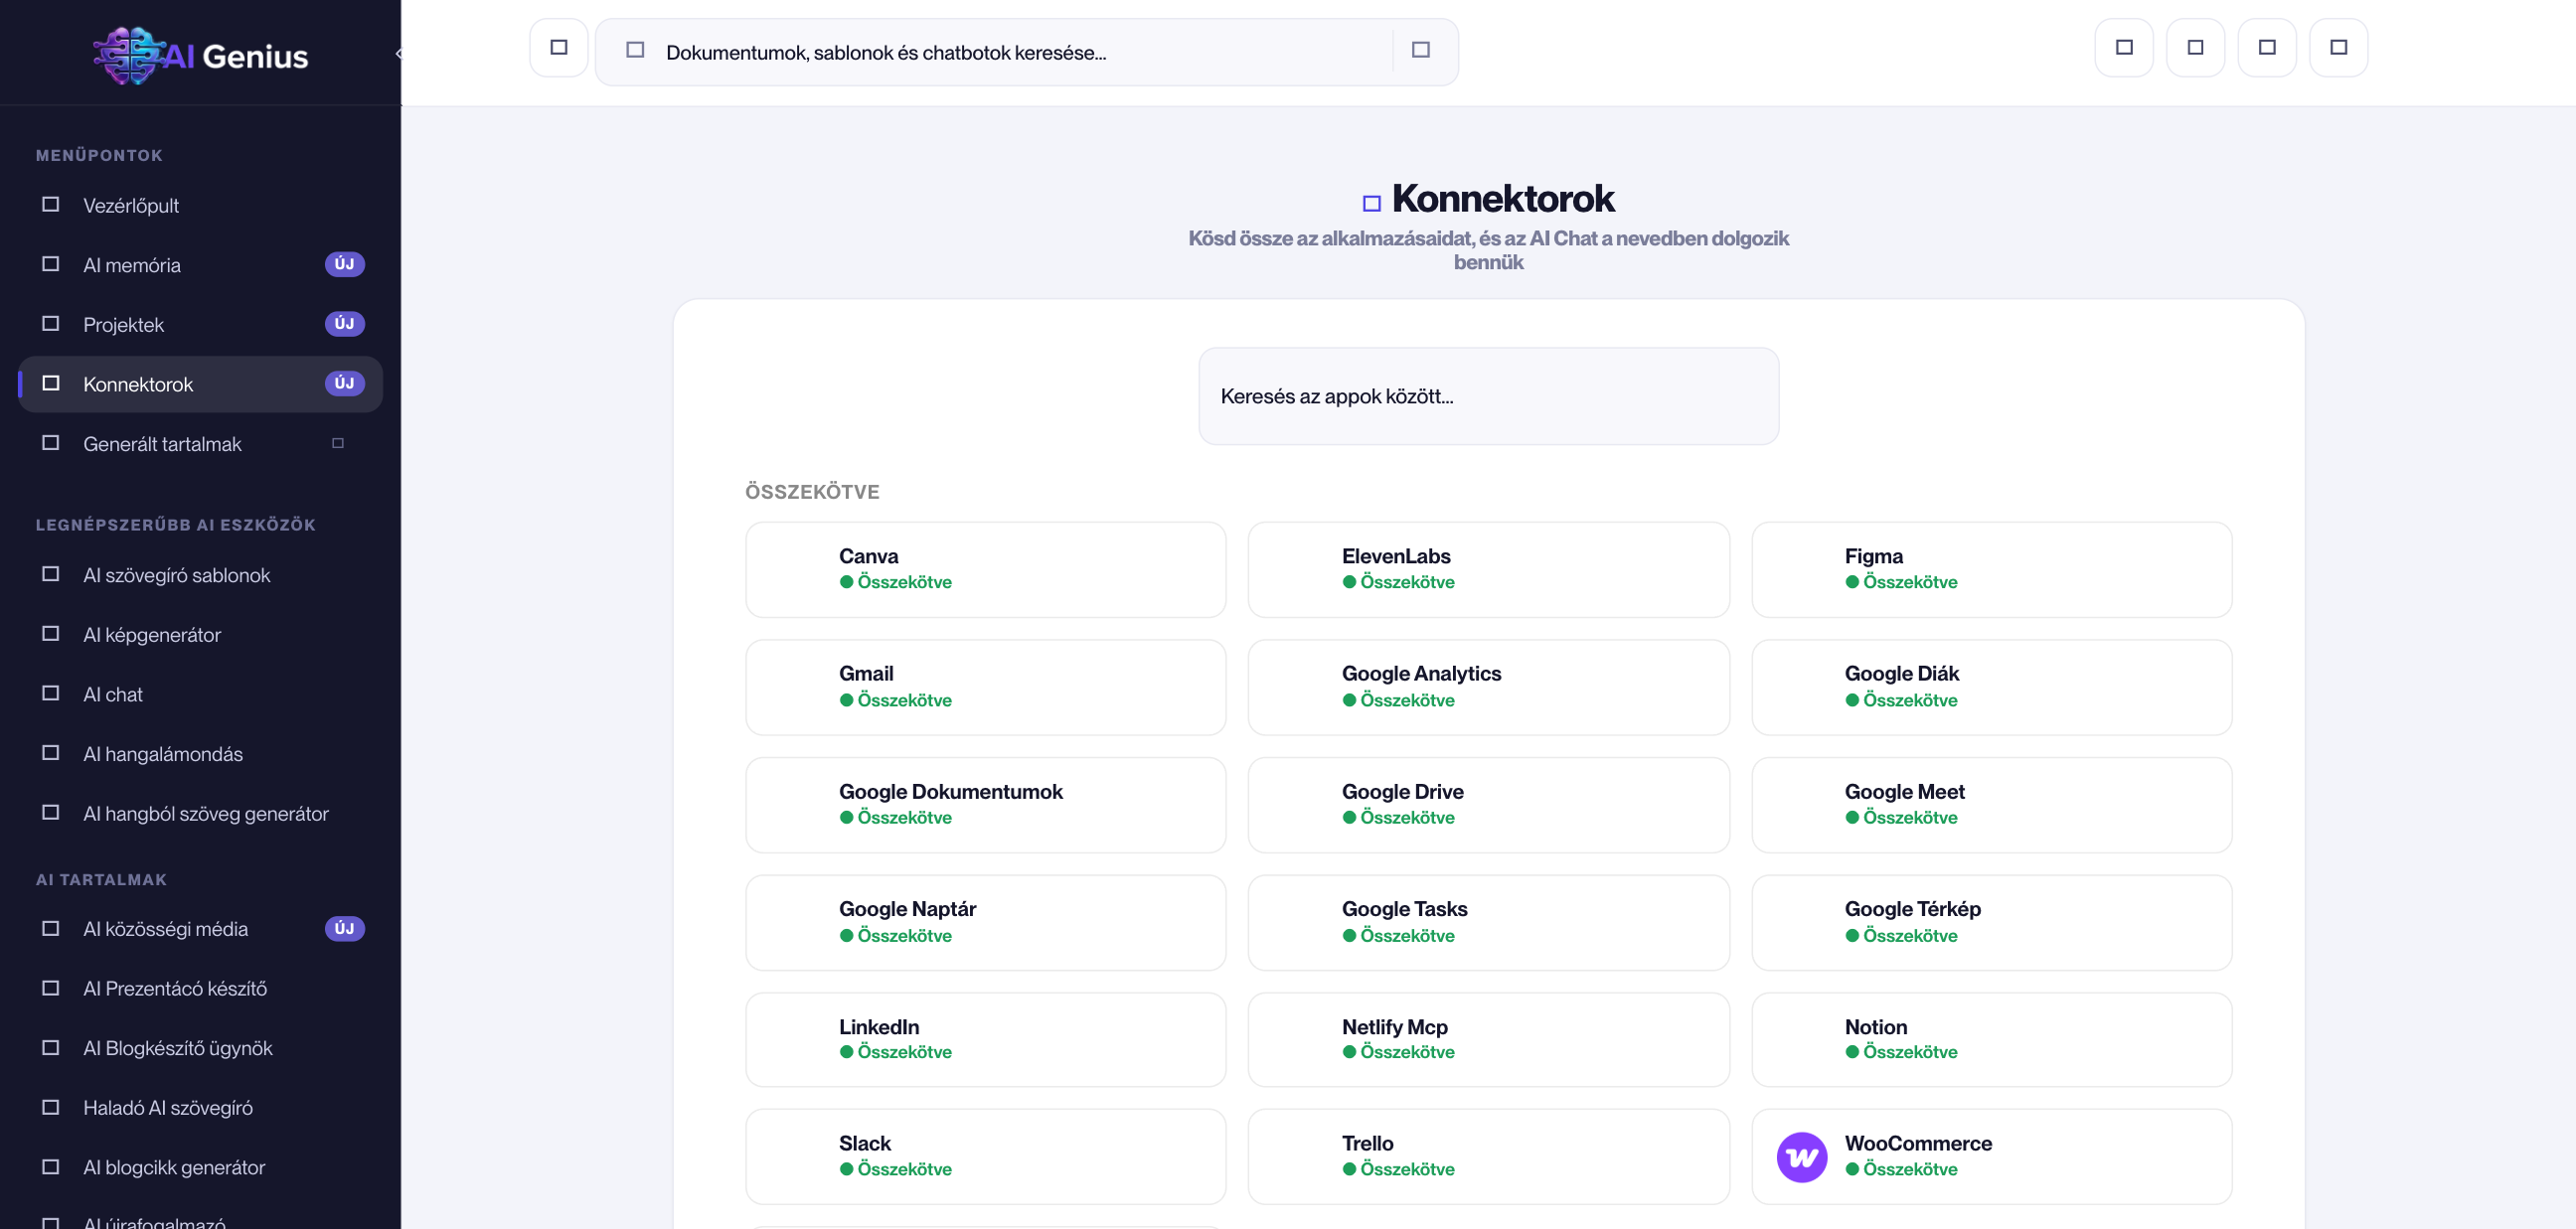Click the AI Prezentácó készítő icon
The height and width of the screenshot is (1229, 2576).
coord(51,988)
